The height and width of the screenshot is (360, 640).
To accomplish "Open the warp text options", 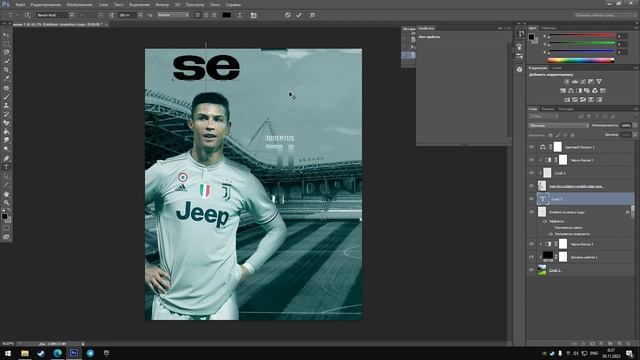I will [x=240, y=15].
